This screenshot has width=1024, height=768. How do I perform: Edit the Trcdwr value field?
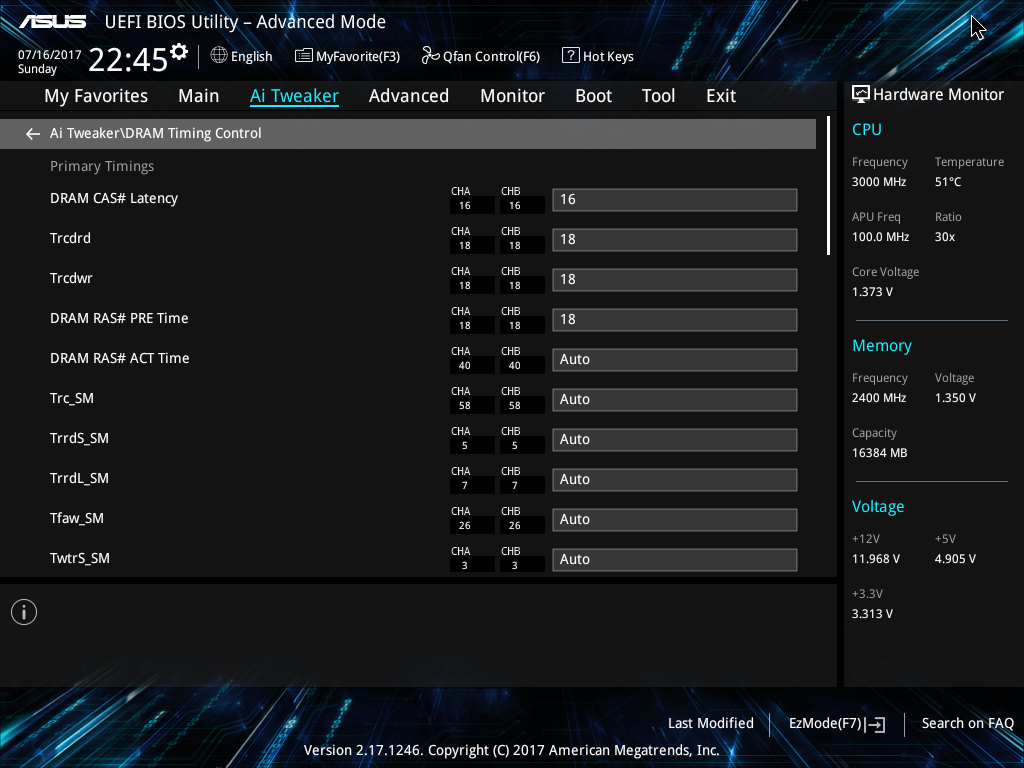click(675, 280)
